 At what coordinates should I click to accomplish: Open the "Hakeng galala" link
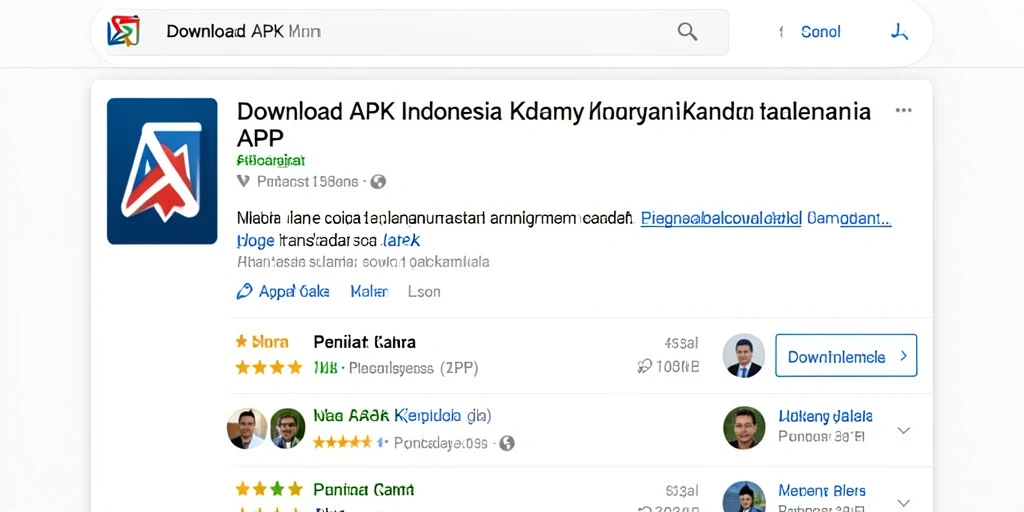coord(825,416)
